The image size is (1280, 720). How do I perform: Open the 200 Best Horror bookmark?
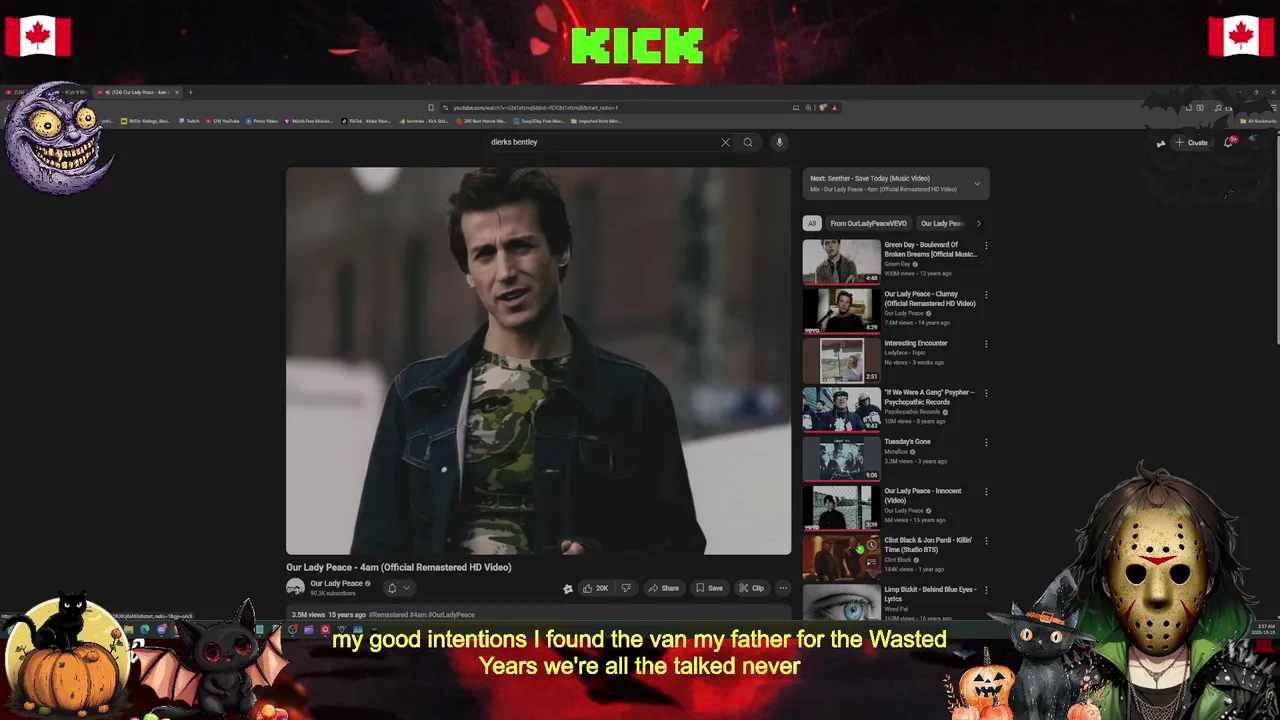click(482, 121)
